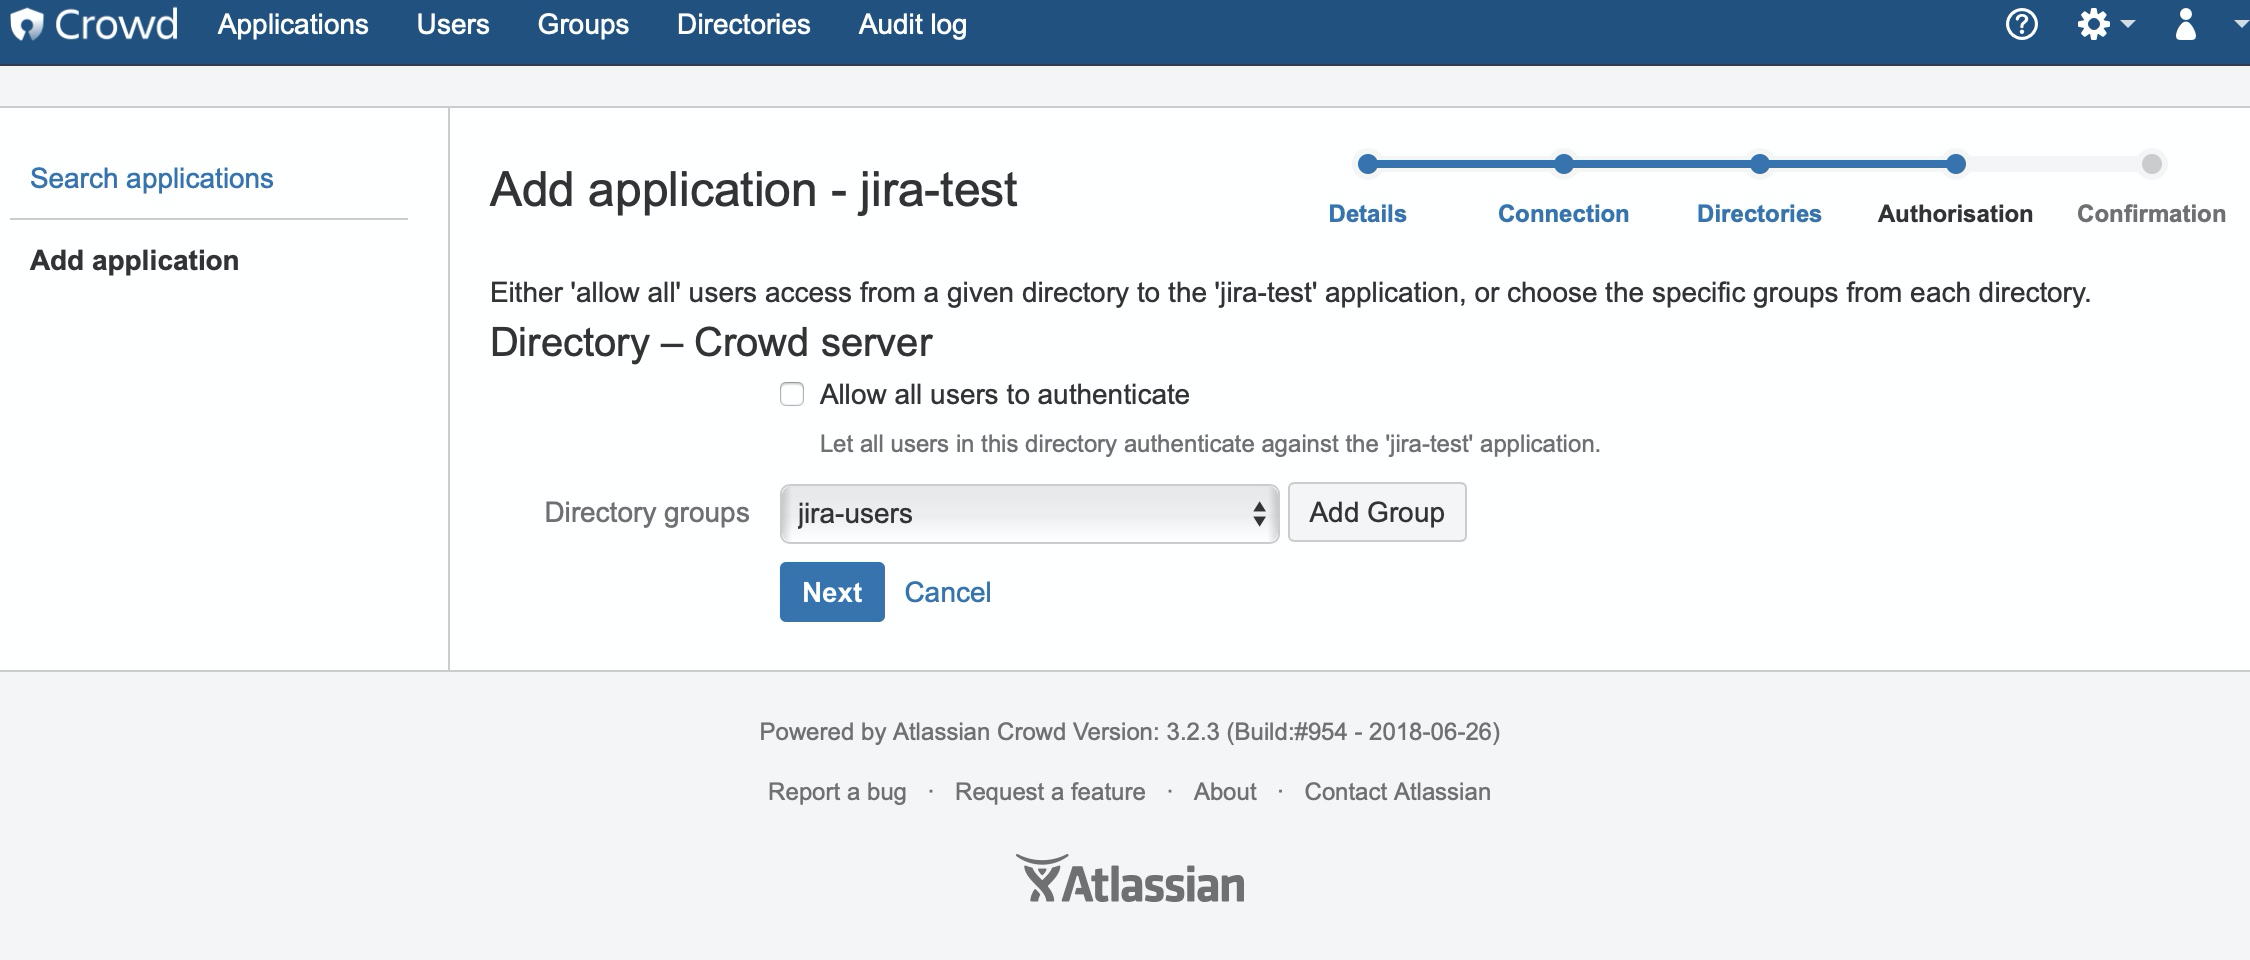Click the Cancel link
The width and height of the screenshot is (2250, 960).
point(948,591)
